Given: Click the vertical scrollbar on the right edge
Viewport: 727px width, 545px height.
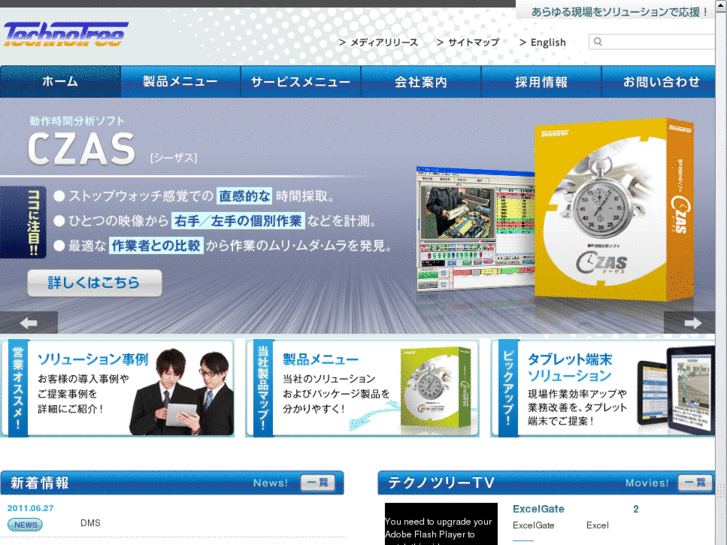Looking at the screenshot, I should click(721, 273).
